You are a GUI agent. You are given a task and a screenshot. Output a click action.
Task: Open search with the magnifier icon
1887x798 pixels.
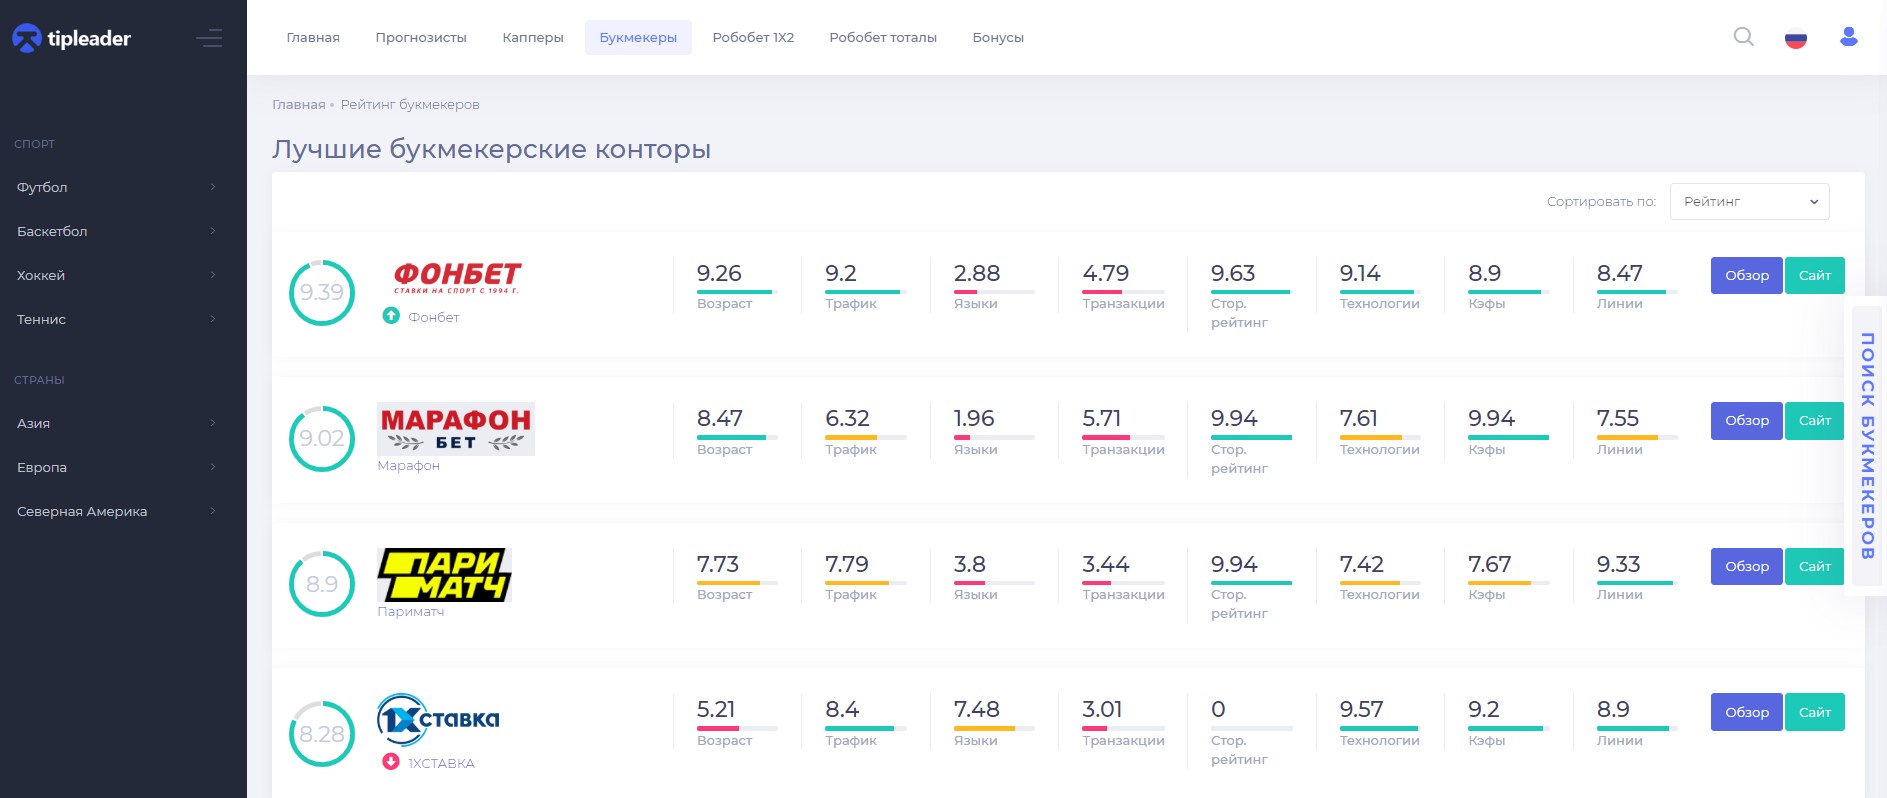tap(1743, 37)
